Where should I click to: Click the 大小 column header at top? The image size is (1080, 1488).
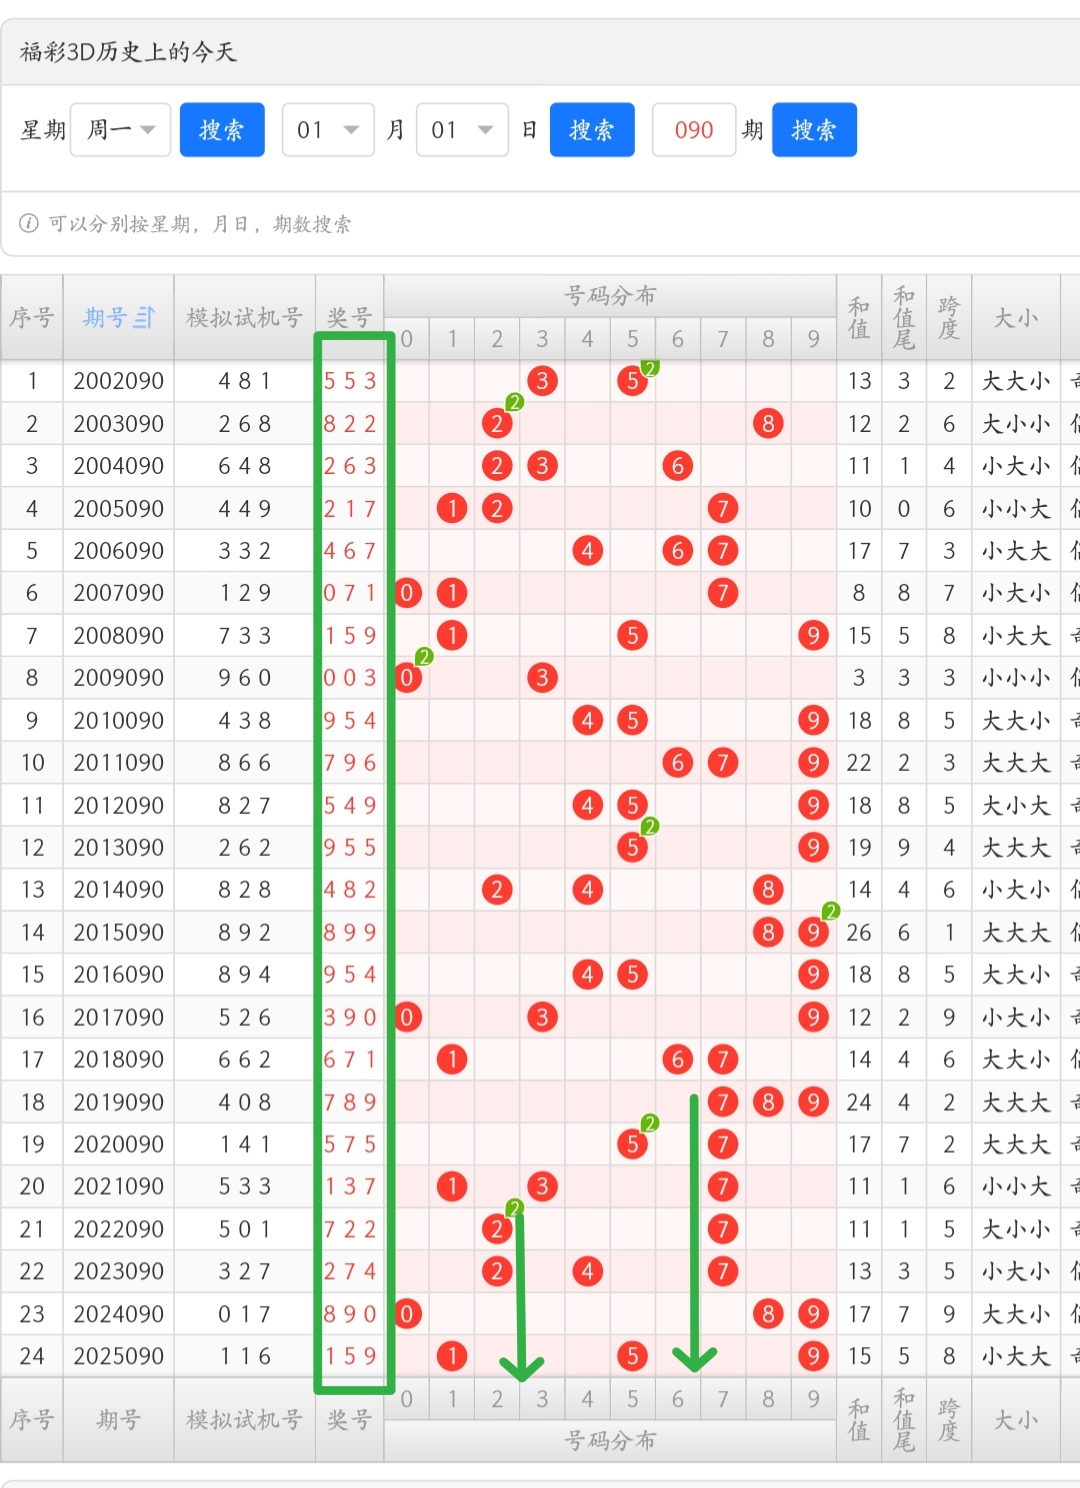1015,318
